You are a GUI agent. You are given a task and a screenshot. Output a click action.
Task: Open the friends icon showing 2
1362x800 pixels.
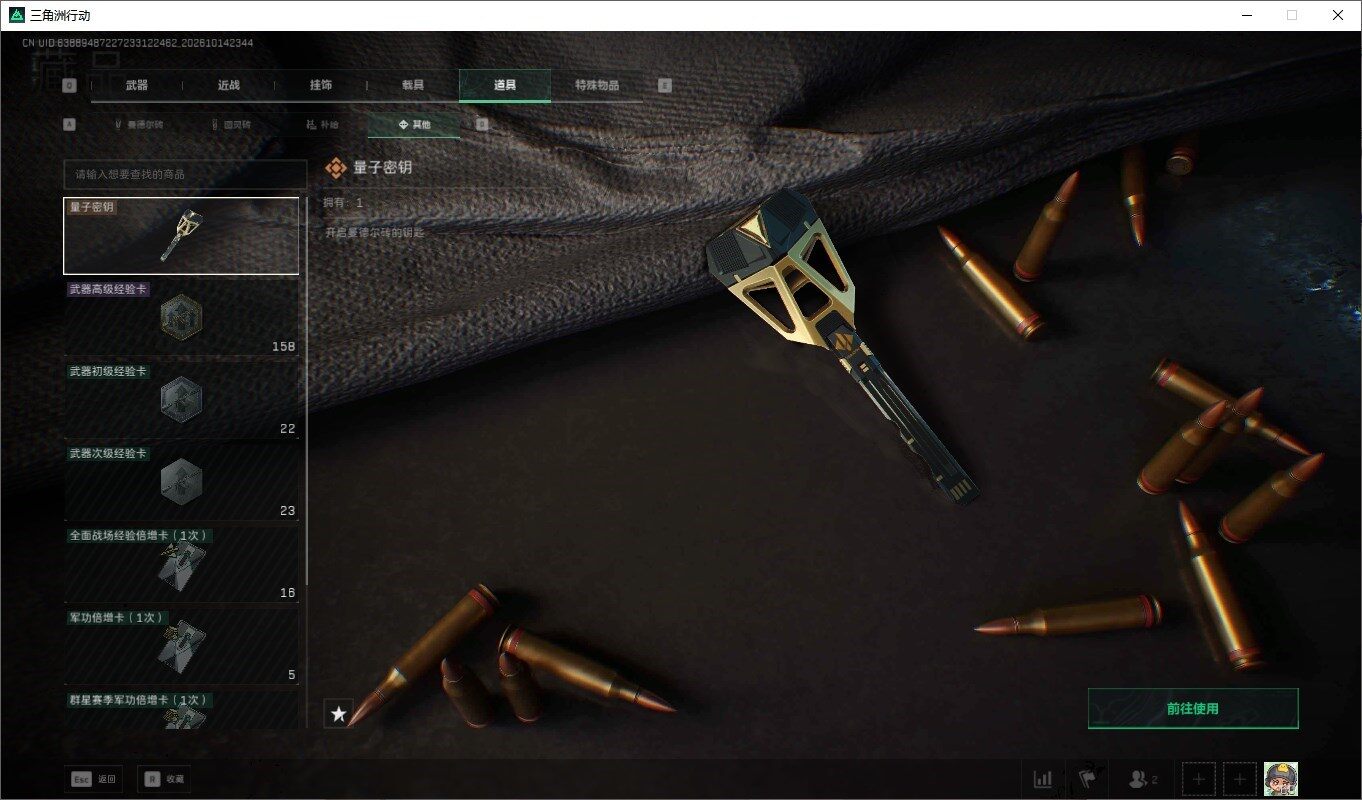coord(1142,779)
